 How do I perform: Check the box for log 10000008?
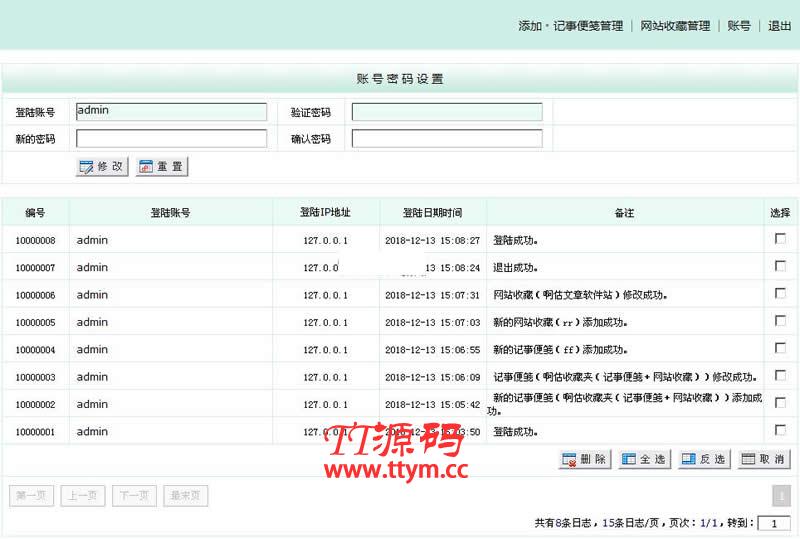point(780,238)
